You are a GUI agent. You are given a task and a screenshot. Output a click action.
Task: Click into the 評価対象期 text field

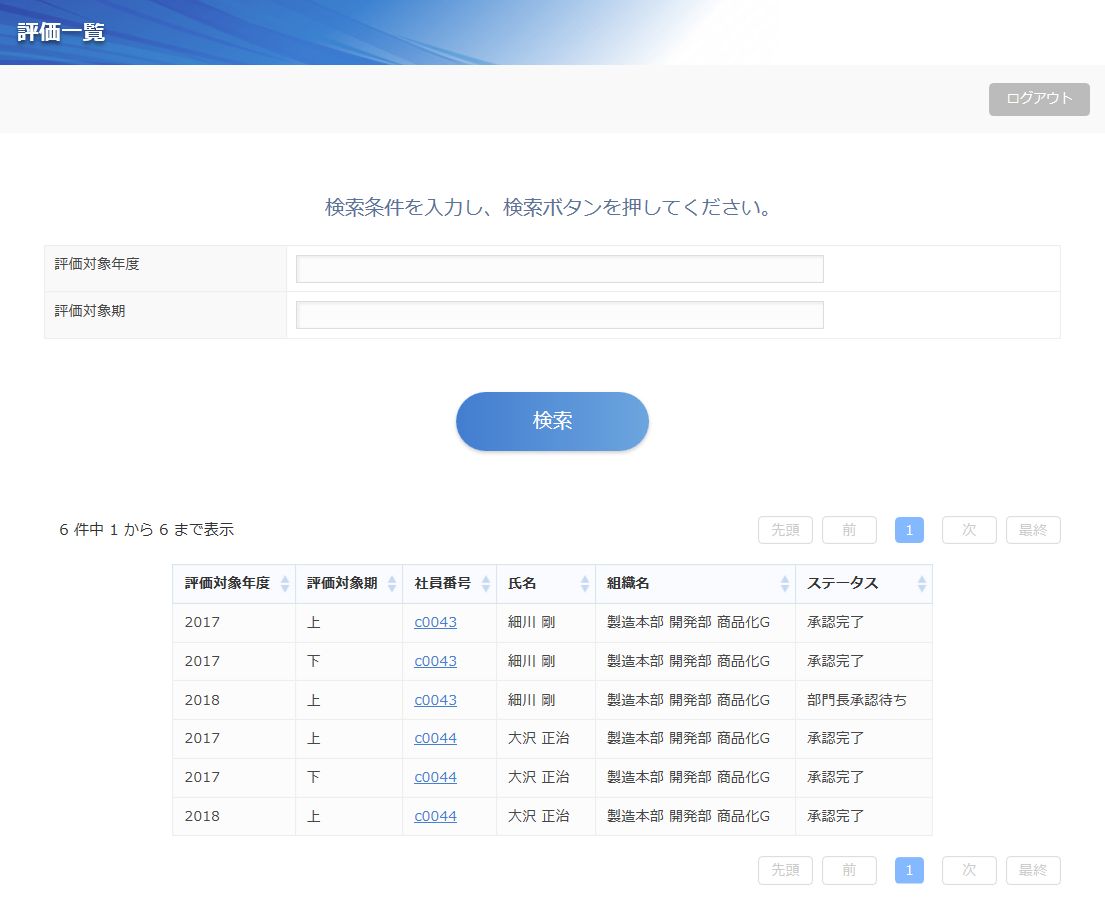click(560, 315)
